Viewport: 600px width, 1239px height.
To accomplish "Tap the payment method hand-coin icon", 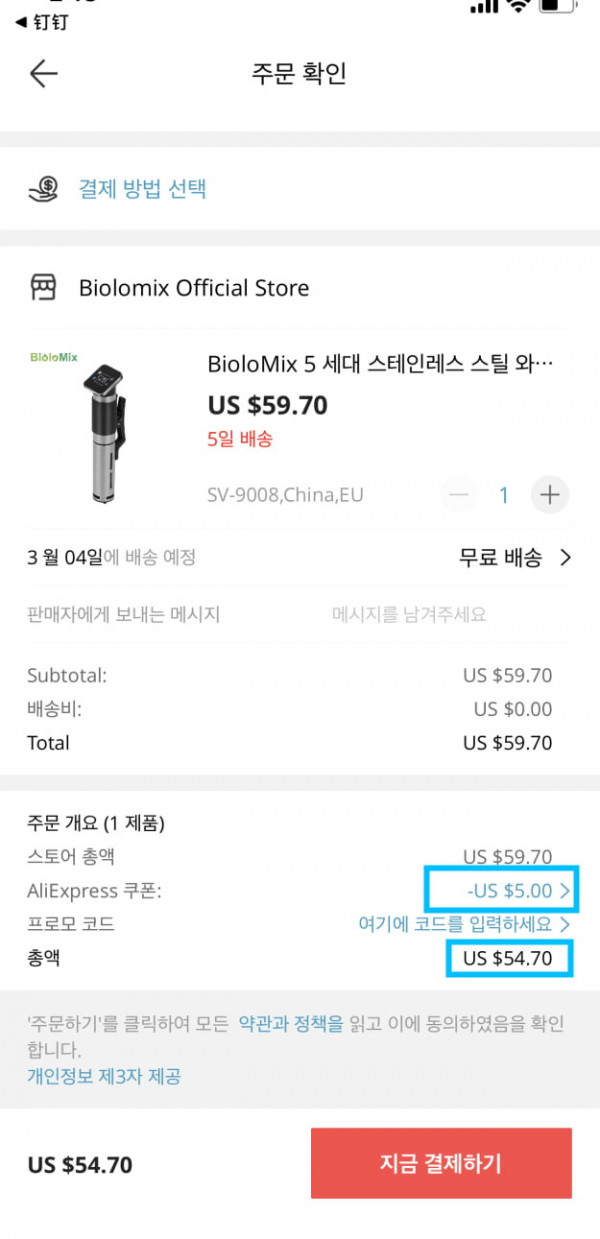I will [x=44, y=188].
